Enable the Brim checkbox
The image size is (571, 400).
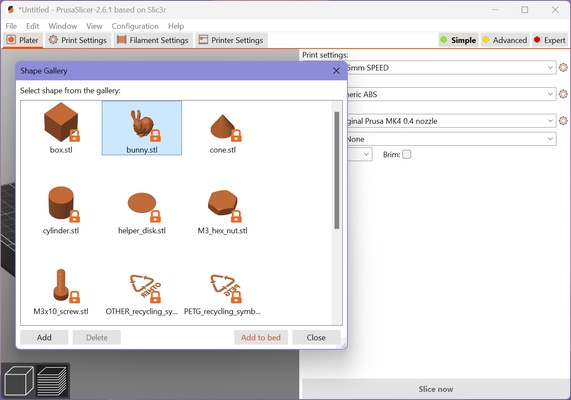coord(407,154)
